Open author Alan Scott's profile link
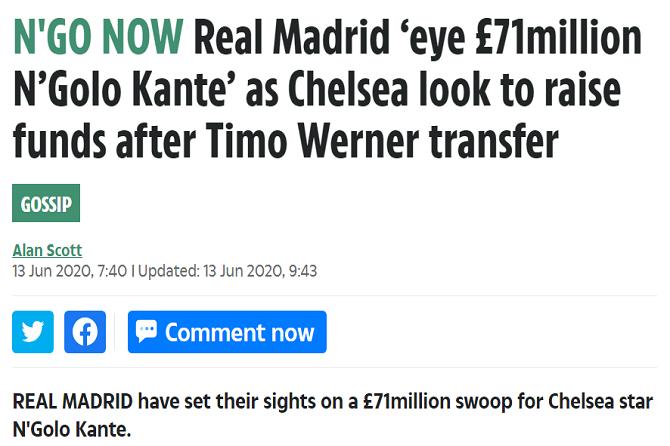The height and width of the screenshot is (446, 670). click(x=47, y=250)
